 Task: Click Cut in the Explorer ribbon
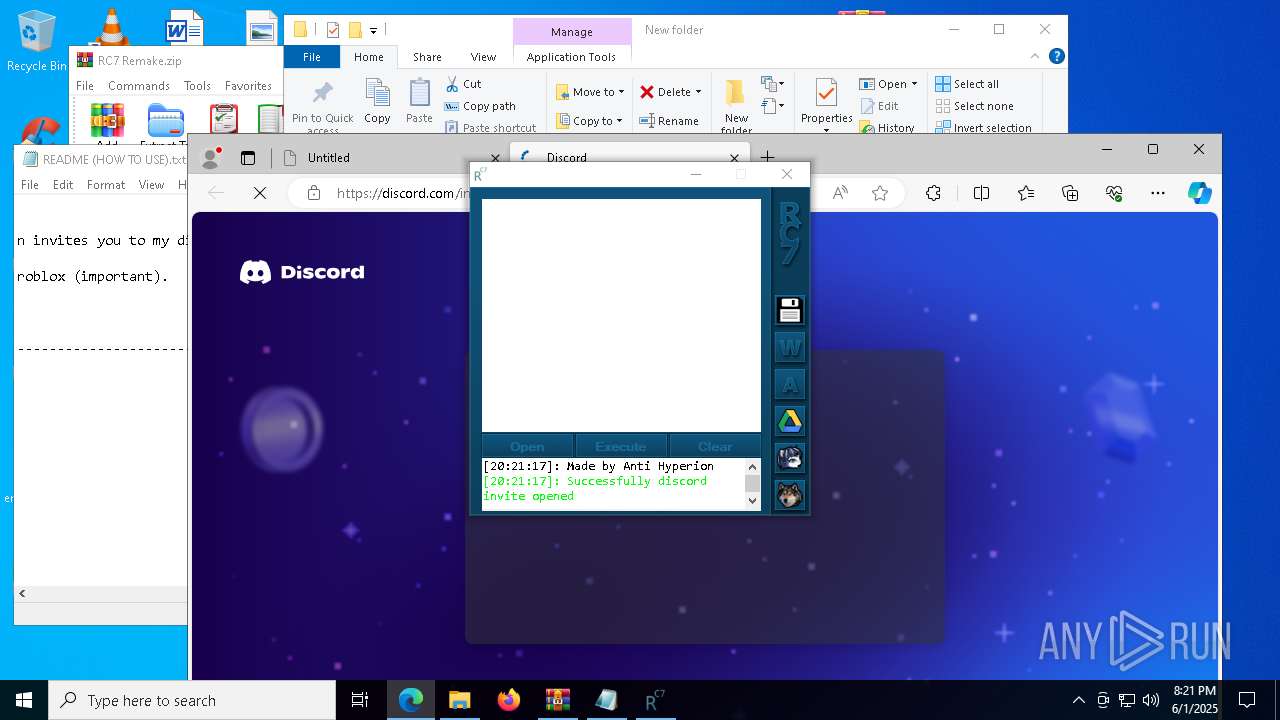tap(463, 84)
